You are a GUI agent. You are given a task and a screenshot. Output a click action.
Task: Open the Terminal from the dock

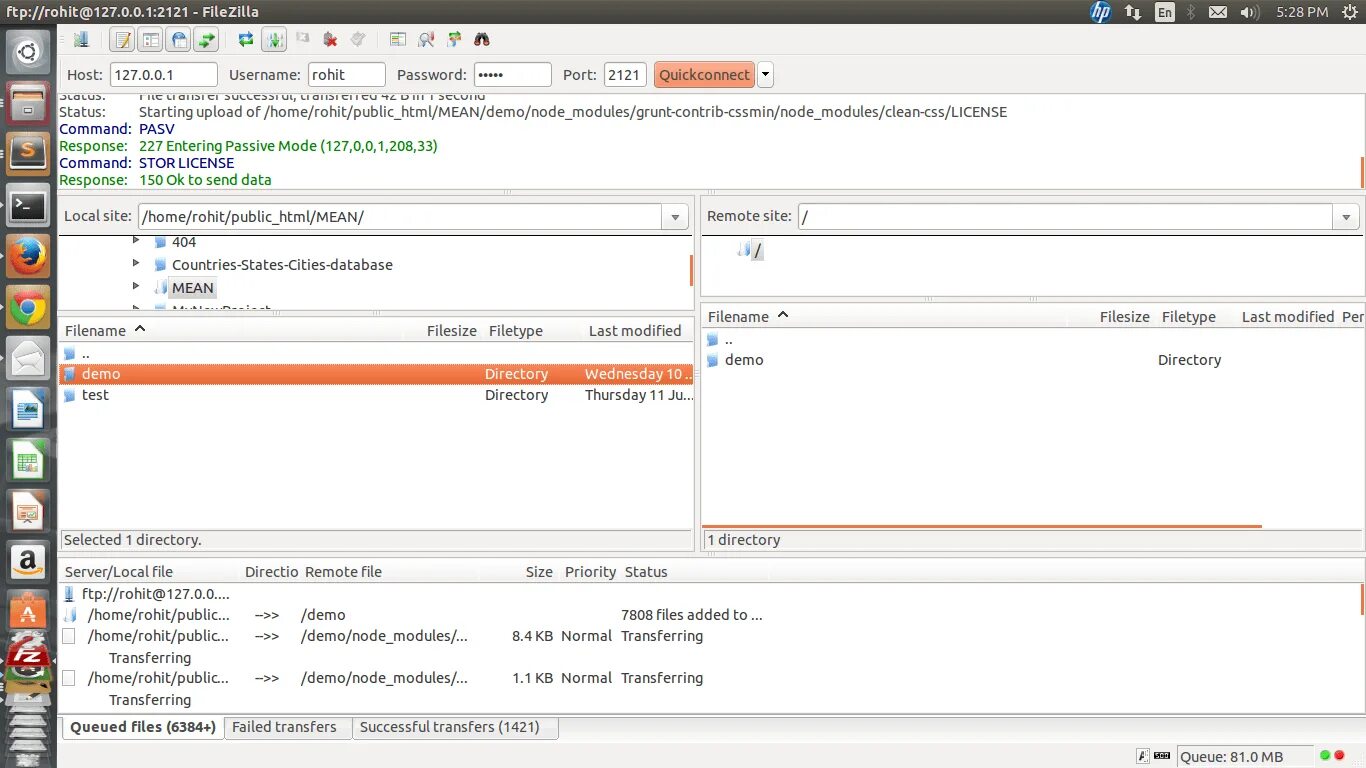(28, 206)
